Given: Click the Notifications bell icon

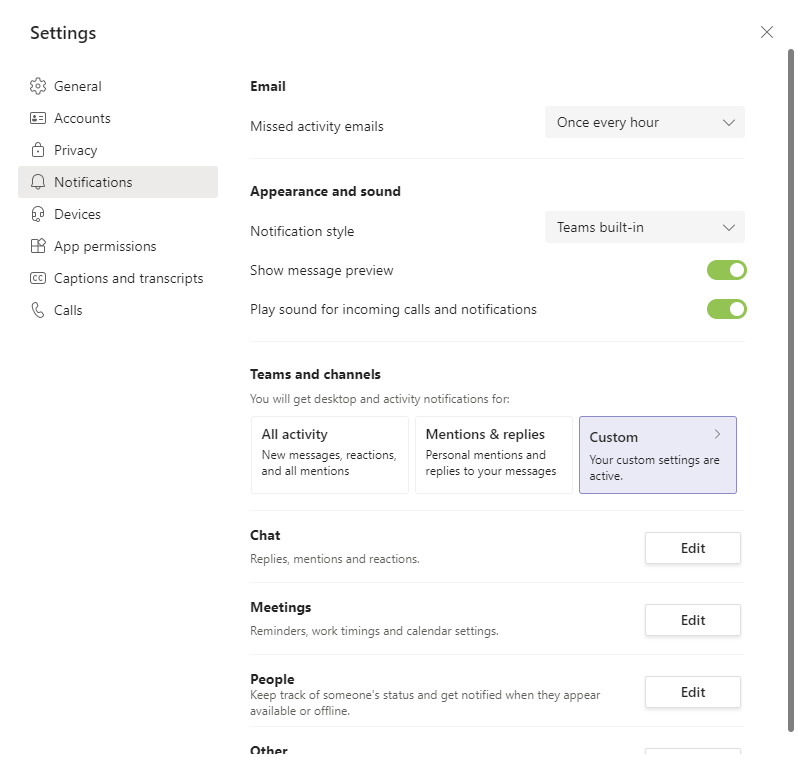Looking at the screenshot, I should pos(38,182).
